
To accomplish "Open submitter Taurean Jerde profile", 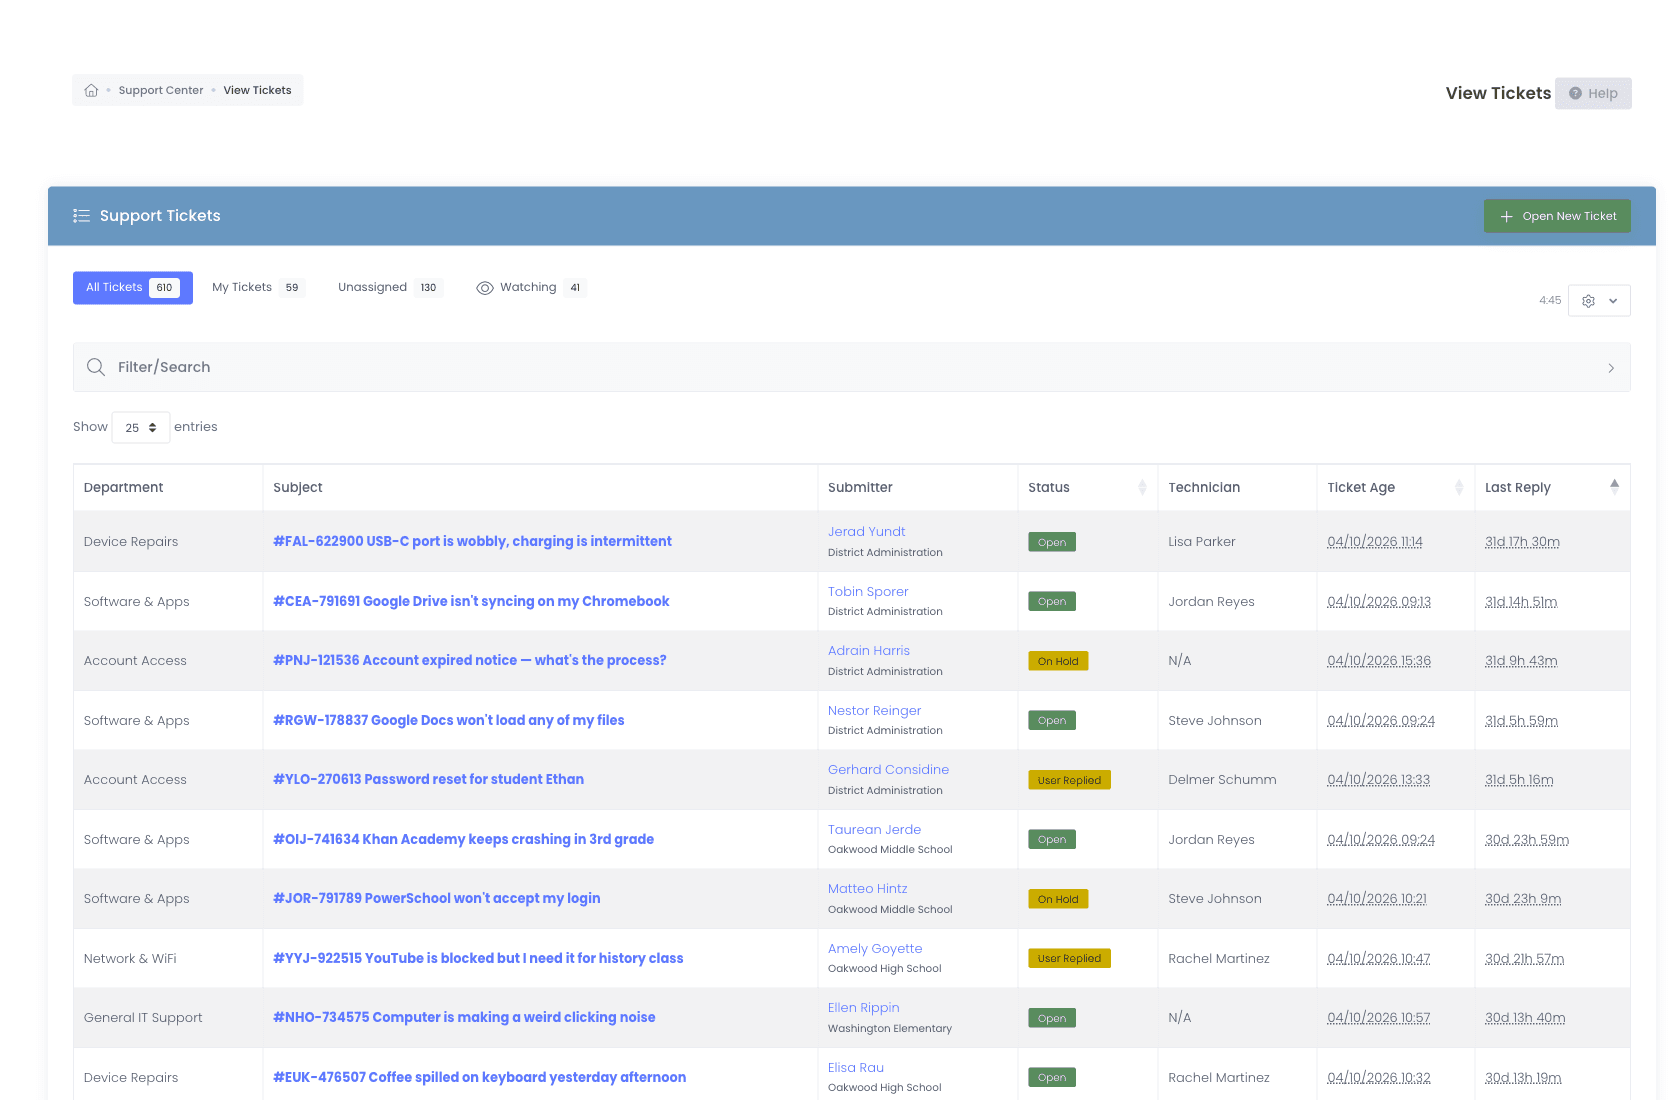I will point(875,830).
